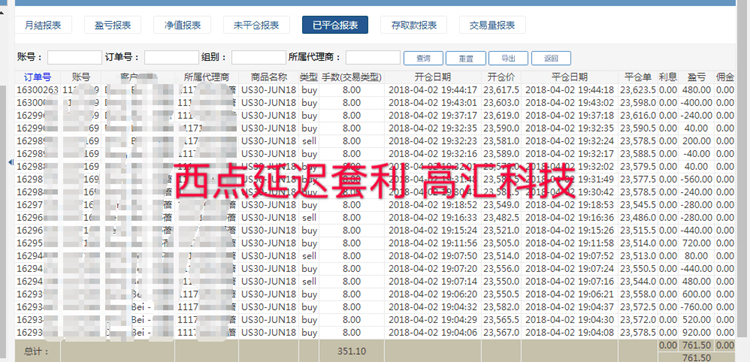Expand the left panel with the small arrow
Screen dimensions: 750x362
tap(11, 163)
